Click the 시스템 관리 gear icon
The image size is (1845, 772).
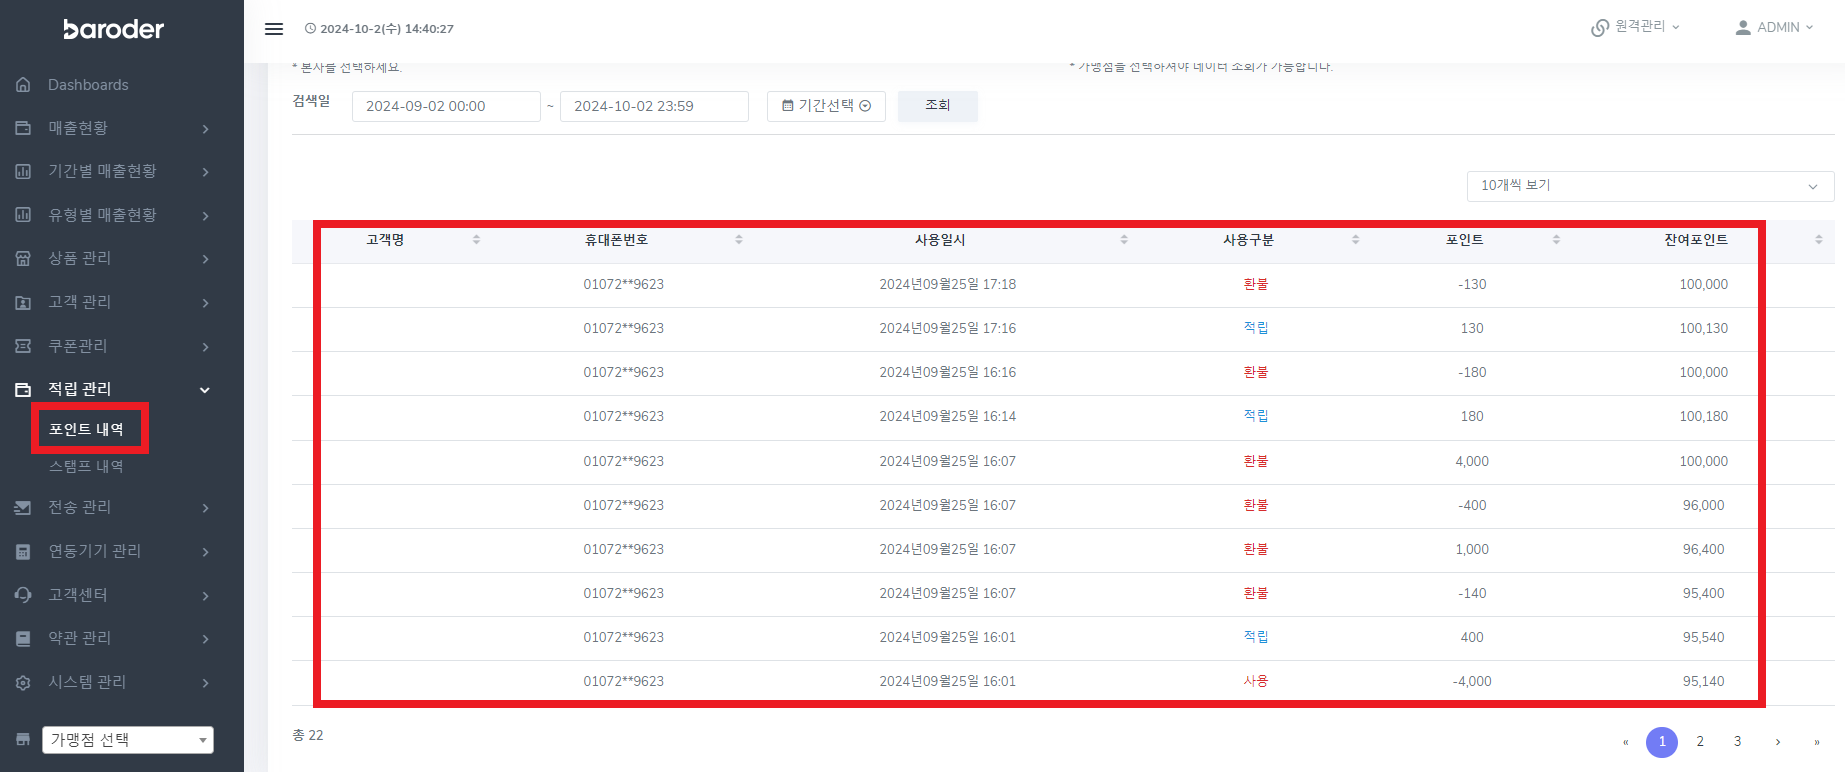23,682
